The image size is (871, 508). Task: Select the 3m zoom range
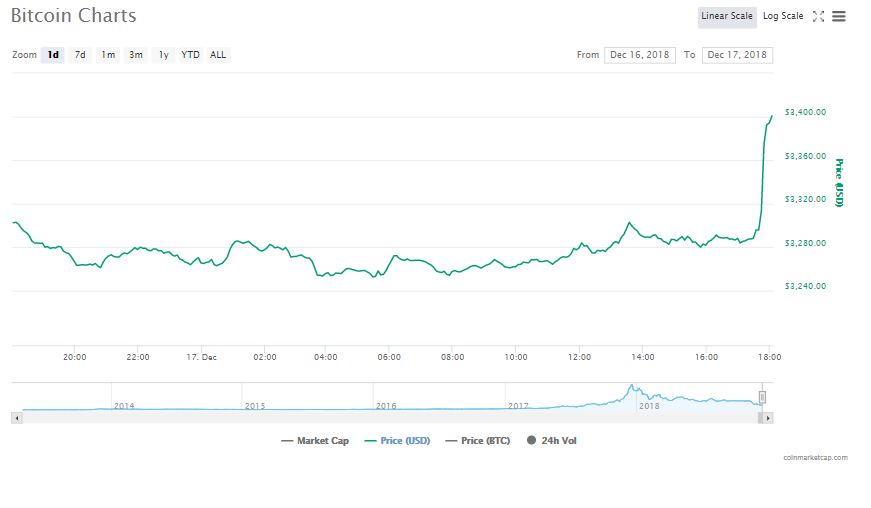coord(136,55)
